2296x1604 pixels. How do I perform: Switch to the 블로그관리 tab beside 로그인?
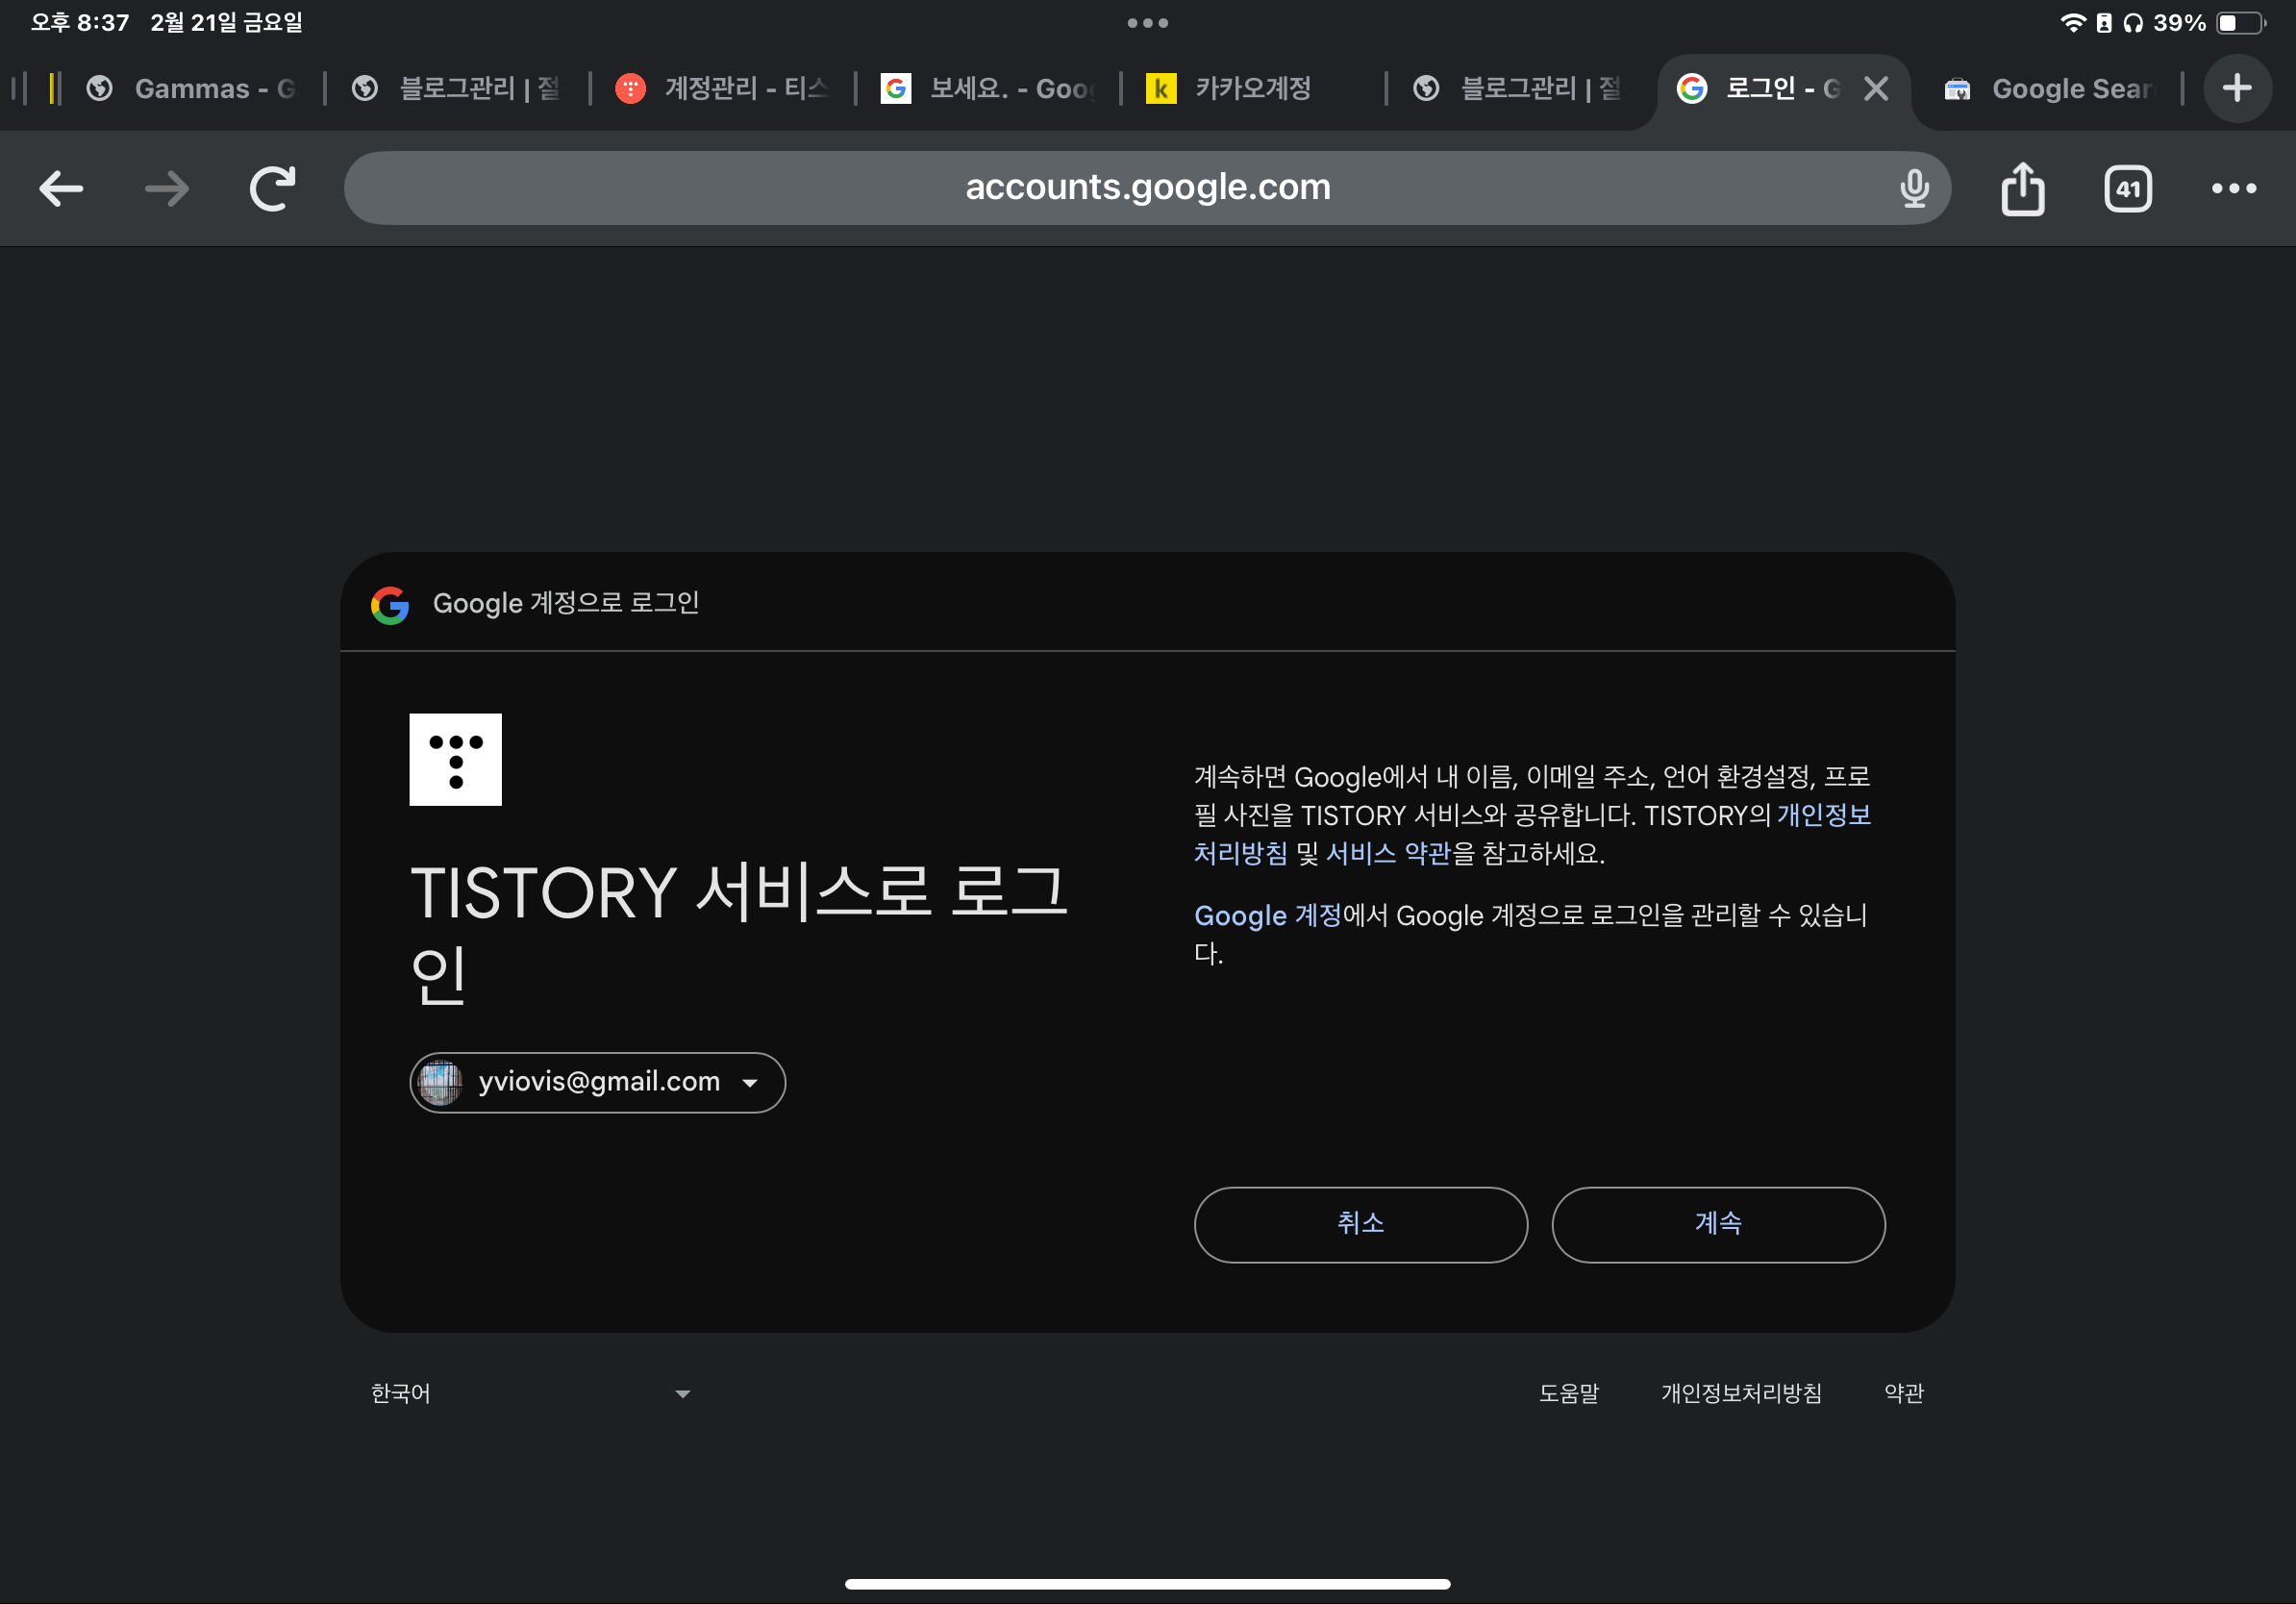(x=1518, y=88)
